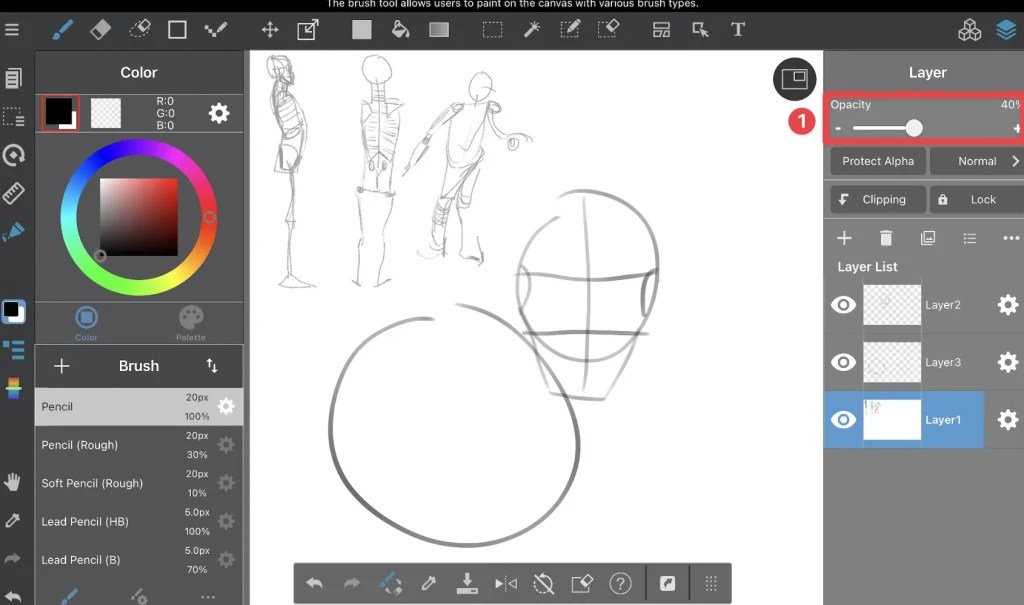Select the Eraser tool in the top toolbar
Image resolution: width=1024 pixels, height=605 pixels.
(x=100, y=29)
